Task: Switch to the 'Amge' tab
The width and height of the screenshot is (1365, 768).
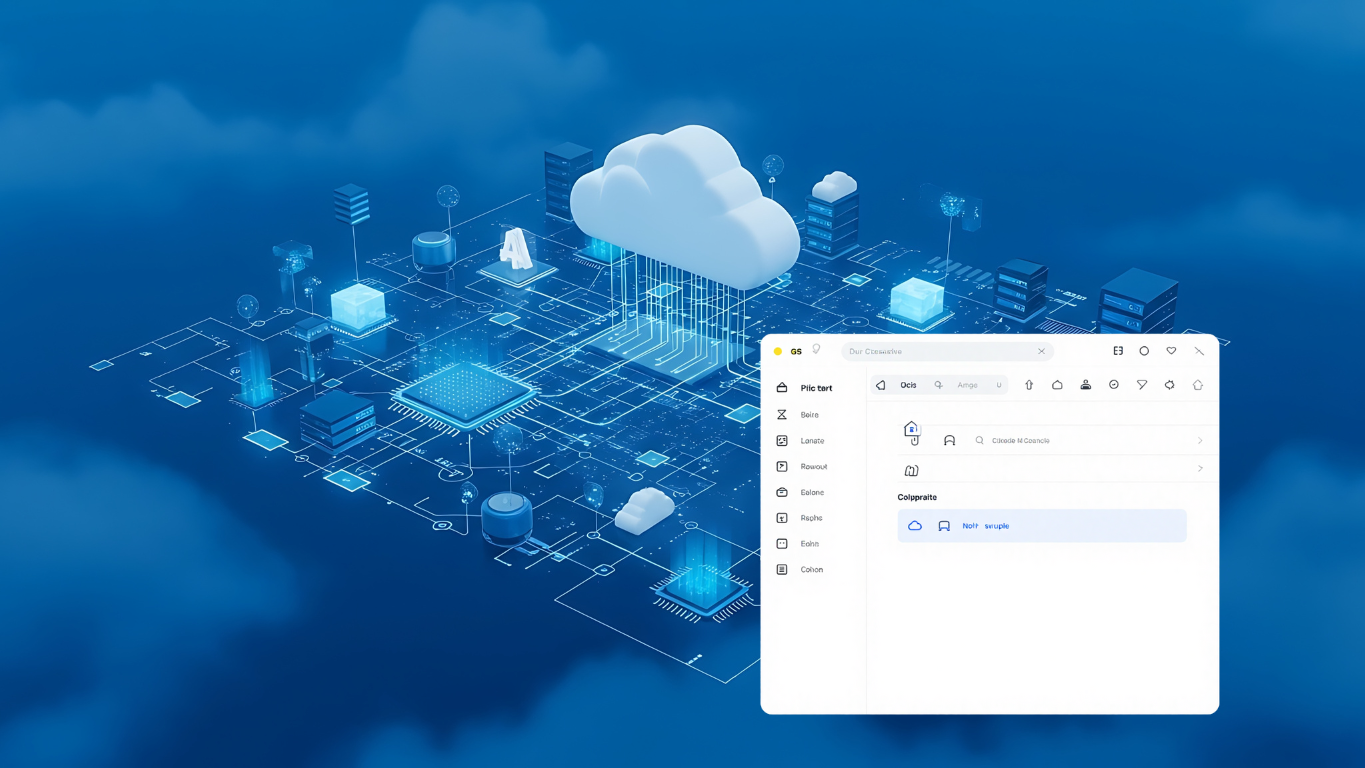Action: (967, 385)
